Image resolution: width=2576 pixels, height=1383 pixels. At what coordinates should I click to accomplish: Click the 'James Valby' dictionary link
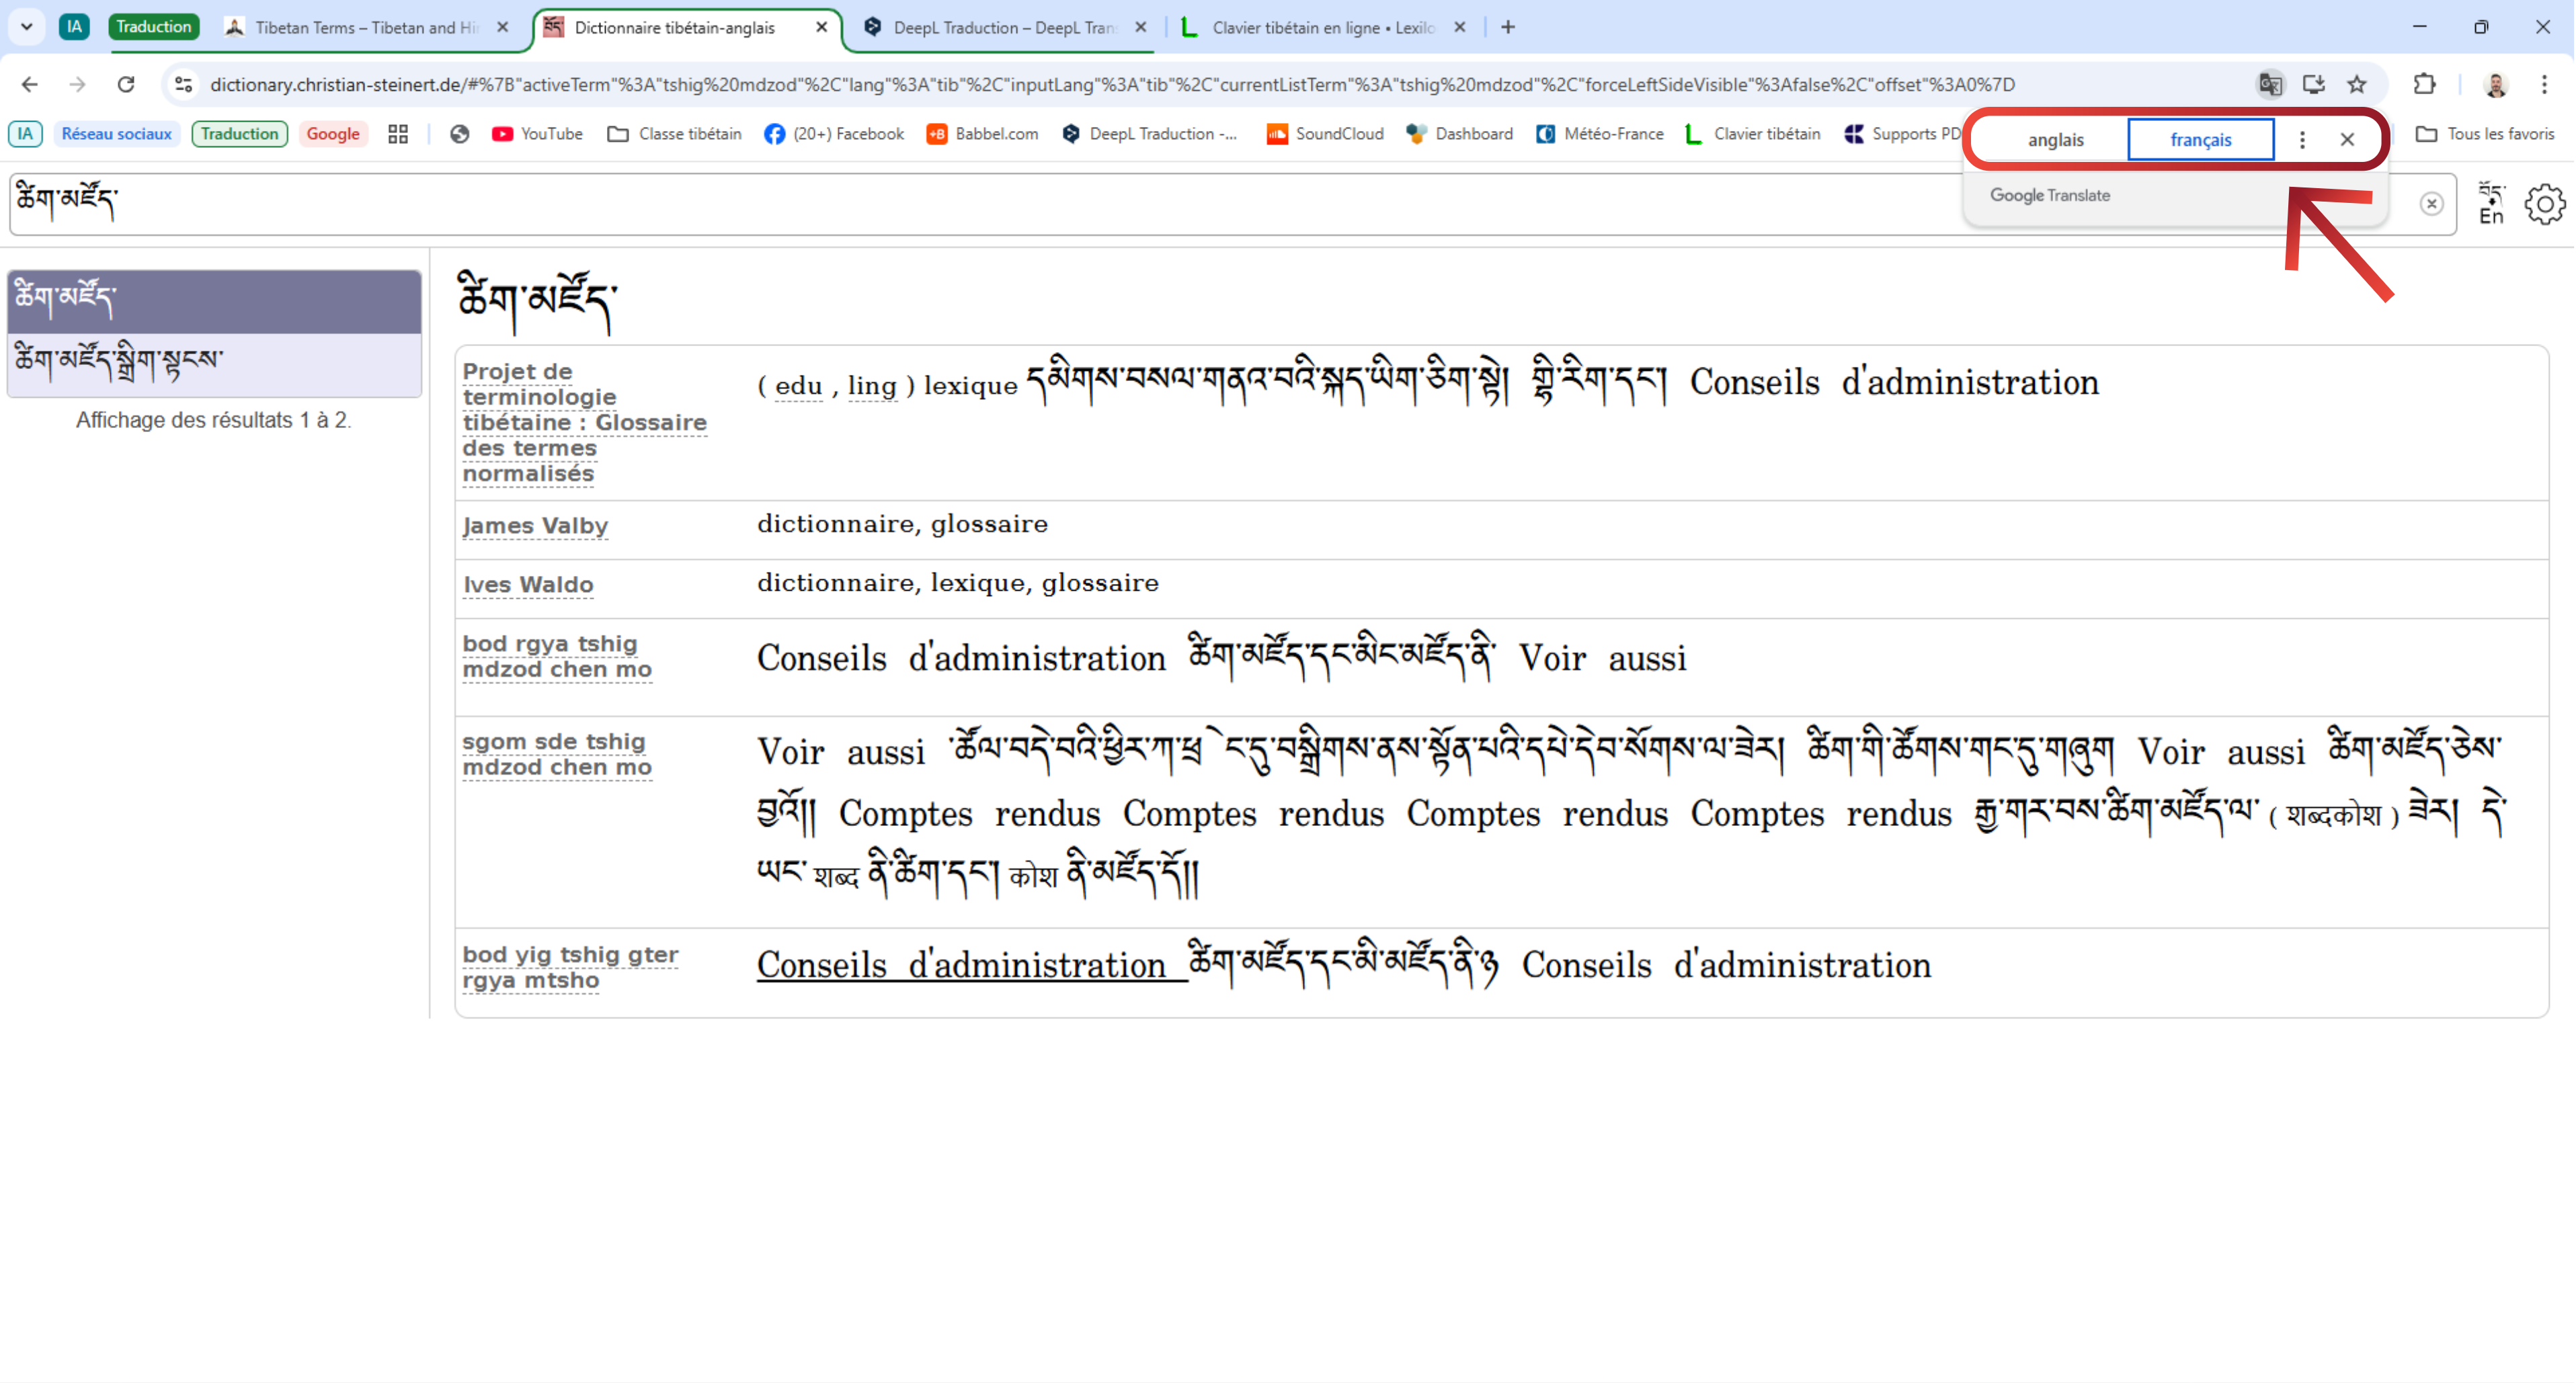pos(535,526)
